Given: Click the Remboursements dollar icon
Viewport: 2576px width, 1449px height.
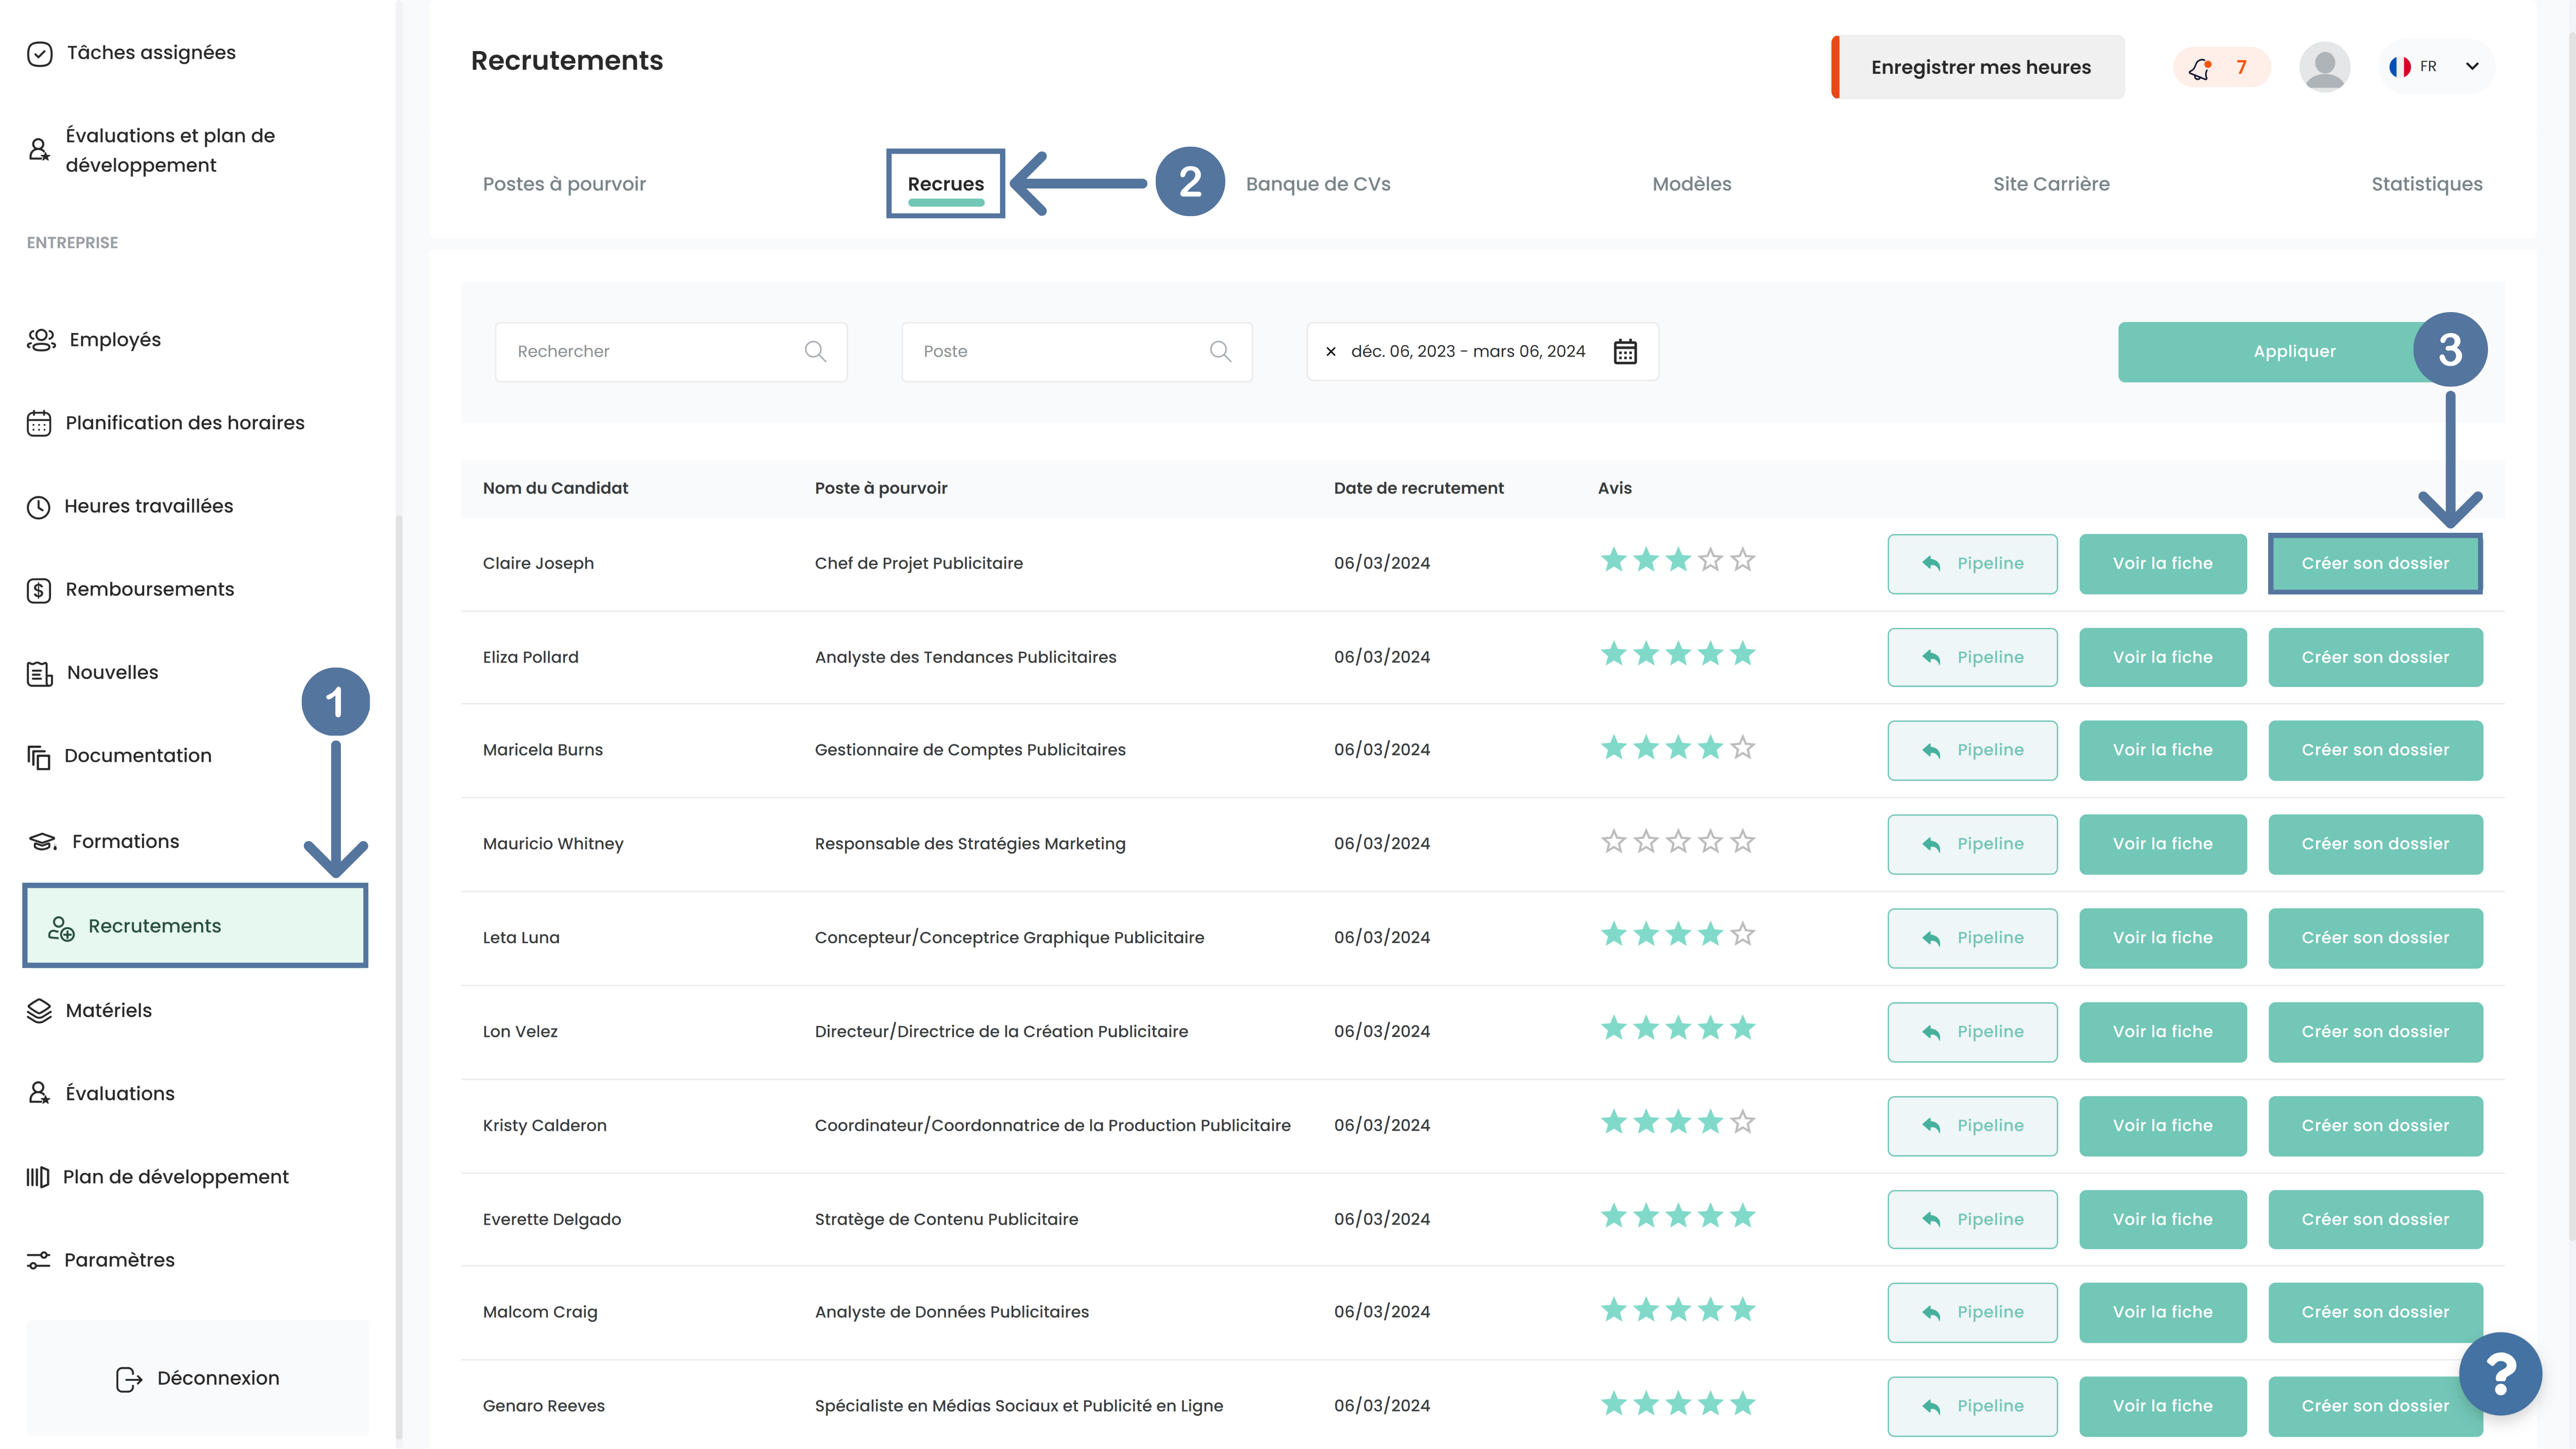Looking at the screenshot, I should (x=39, y=590).
